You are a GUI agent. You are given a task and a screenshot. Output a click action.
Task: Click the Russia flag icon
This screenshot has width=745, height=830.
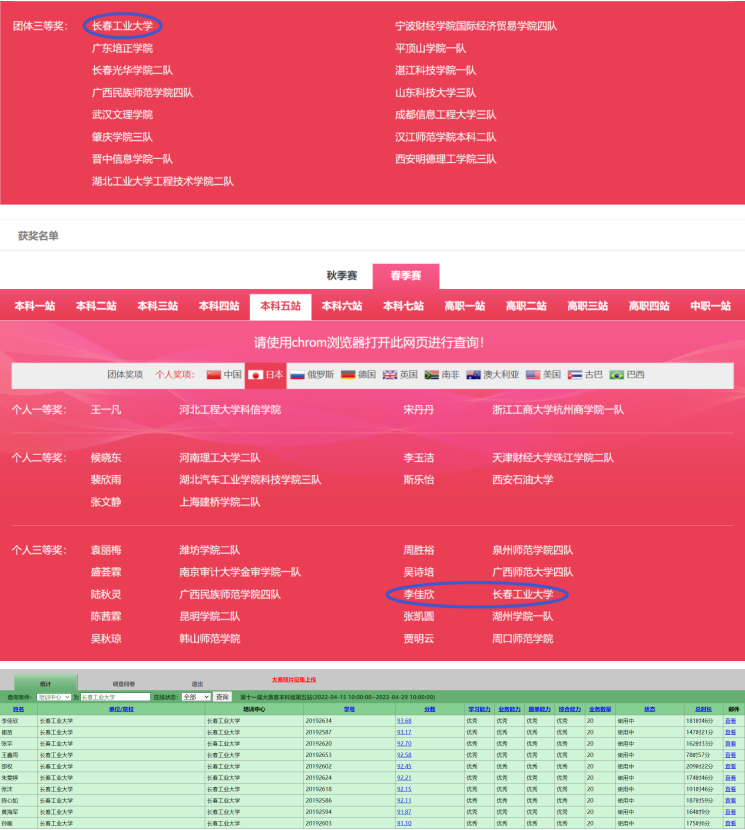coord(297,375)
